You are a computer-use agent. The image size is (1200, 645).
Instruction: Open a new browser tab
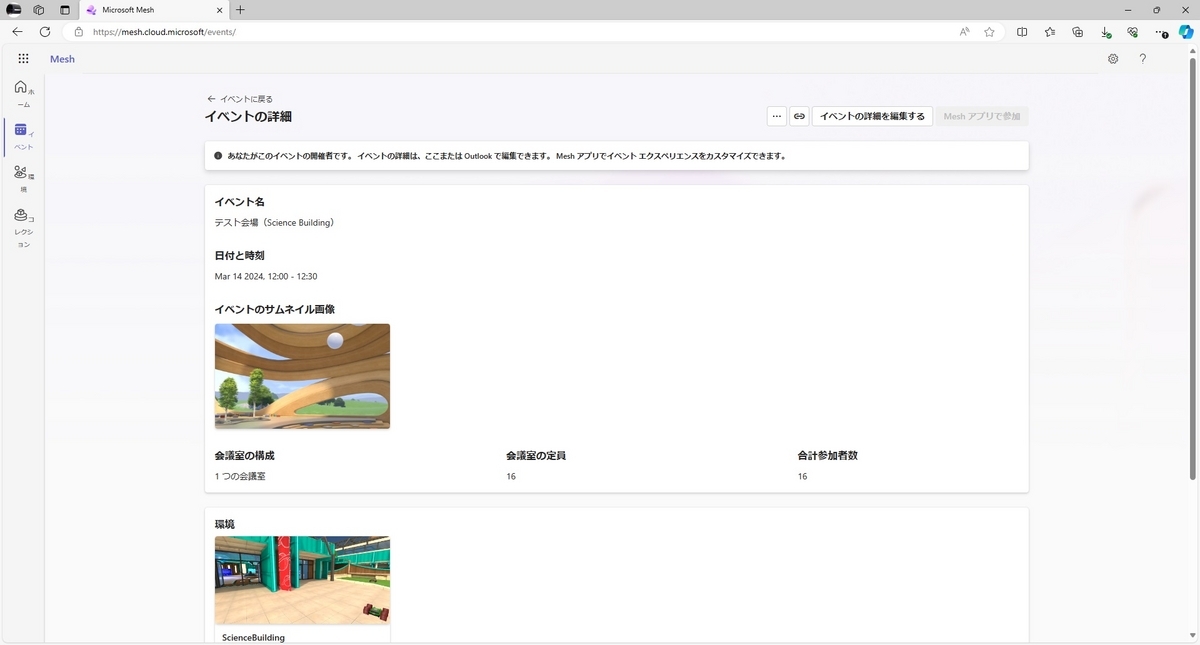pos(240,10)
